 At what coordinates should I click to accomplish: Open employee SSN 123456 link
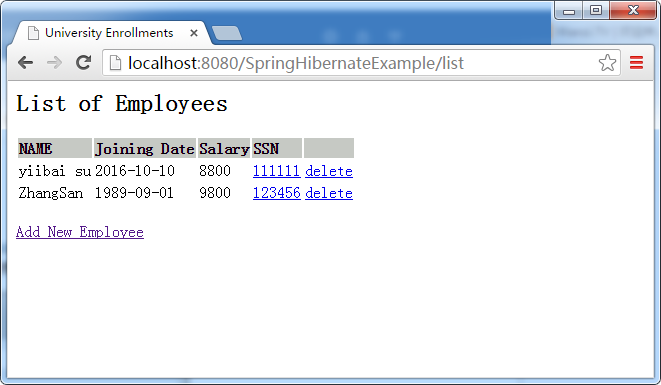click(277, 193)
